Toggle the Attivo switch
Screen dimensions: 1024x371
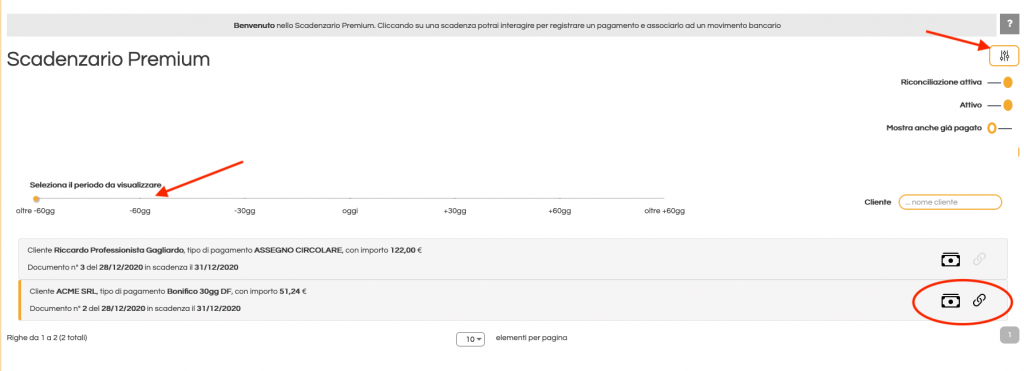pyautogui.click(x=1000, y=105)
